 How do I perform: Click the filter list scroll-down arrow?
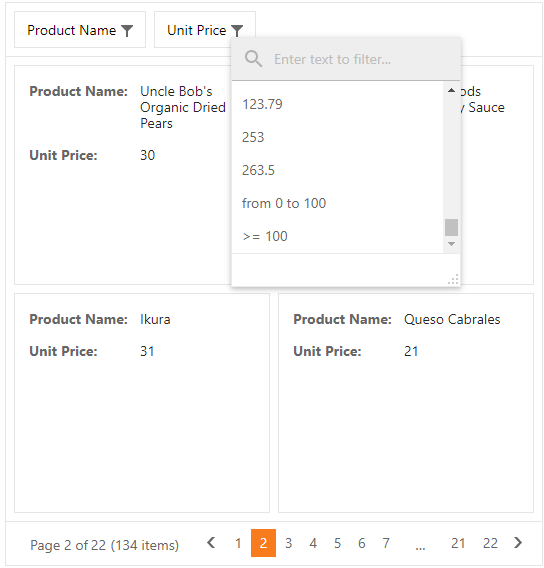pyautogui.click(x=451, y=244)
